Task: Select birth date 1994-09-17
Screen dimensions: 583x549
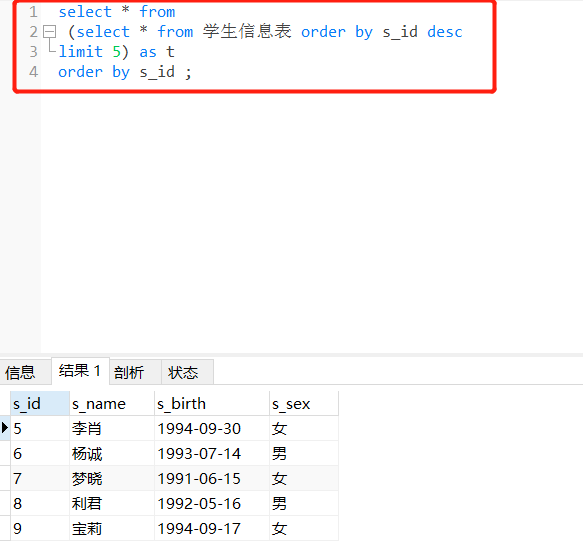Action: point(212,528)
